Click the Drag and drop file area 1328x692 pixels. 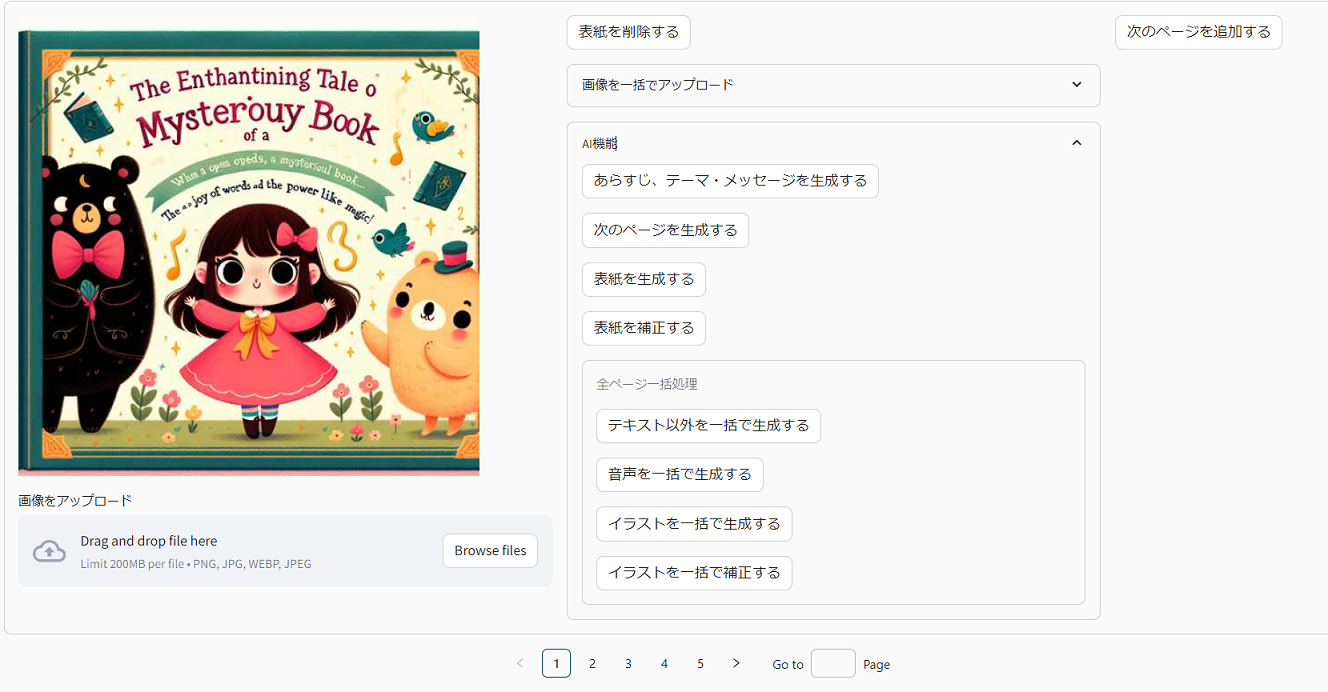(x=285, y=551)
